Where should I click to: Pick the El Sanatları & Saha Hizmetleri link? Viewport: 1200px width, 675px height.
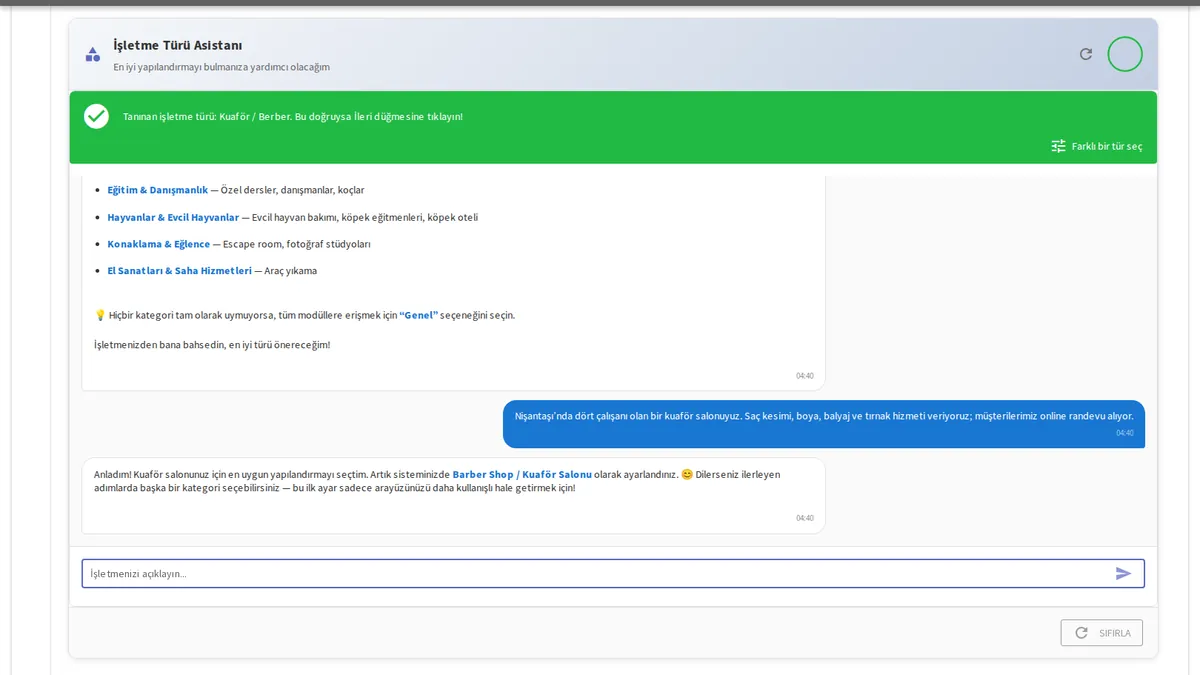[180, 271]
